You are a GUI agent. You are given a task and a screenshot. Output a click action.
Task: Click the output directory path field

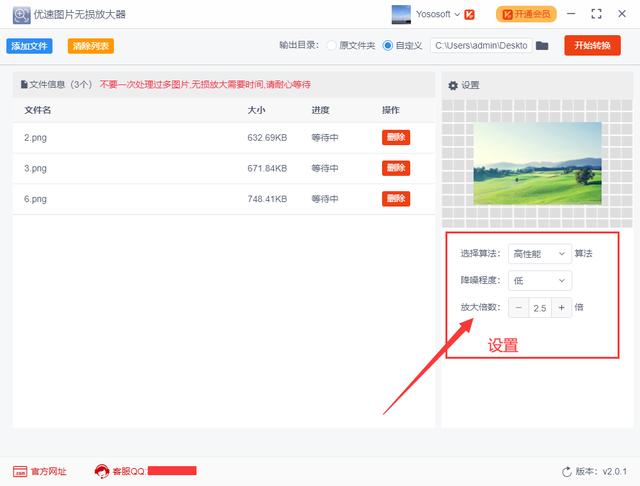point(481,45)
